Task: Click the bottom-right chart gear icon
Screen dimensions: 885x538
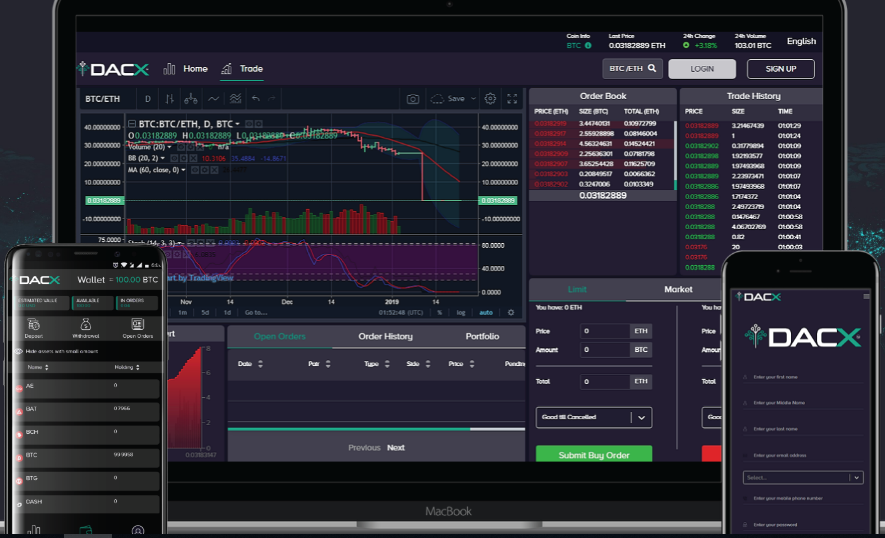Action: [511, 312]
